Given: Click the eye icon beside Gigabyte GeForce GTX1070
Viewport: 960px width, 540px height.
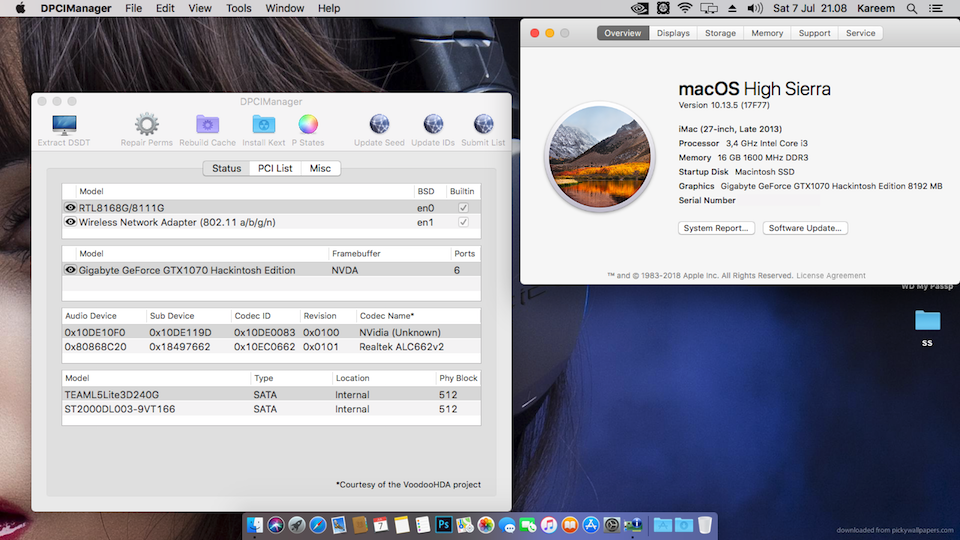Looking at the screenshot, I should (70, 270).
